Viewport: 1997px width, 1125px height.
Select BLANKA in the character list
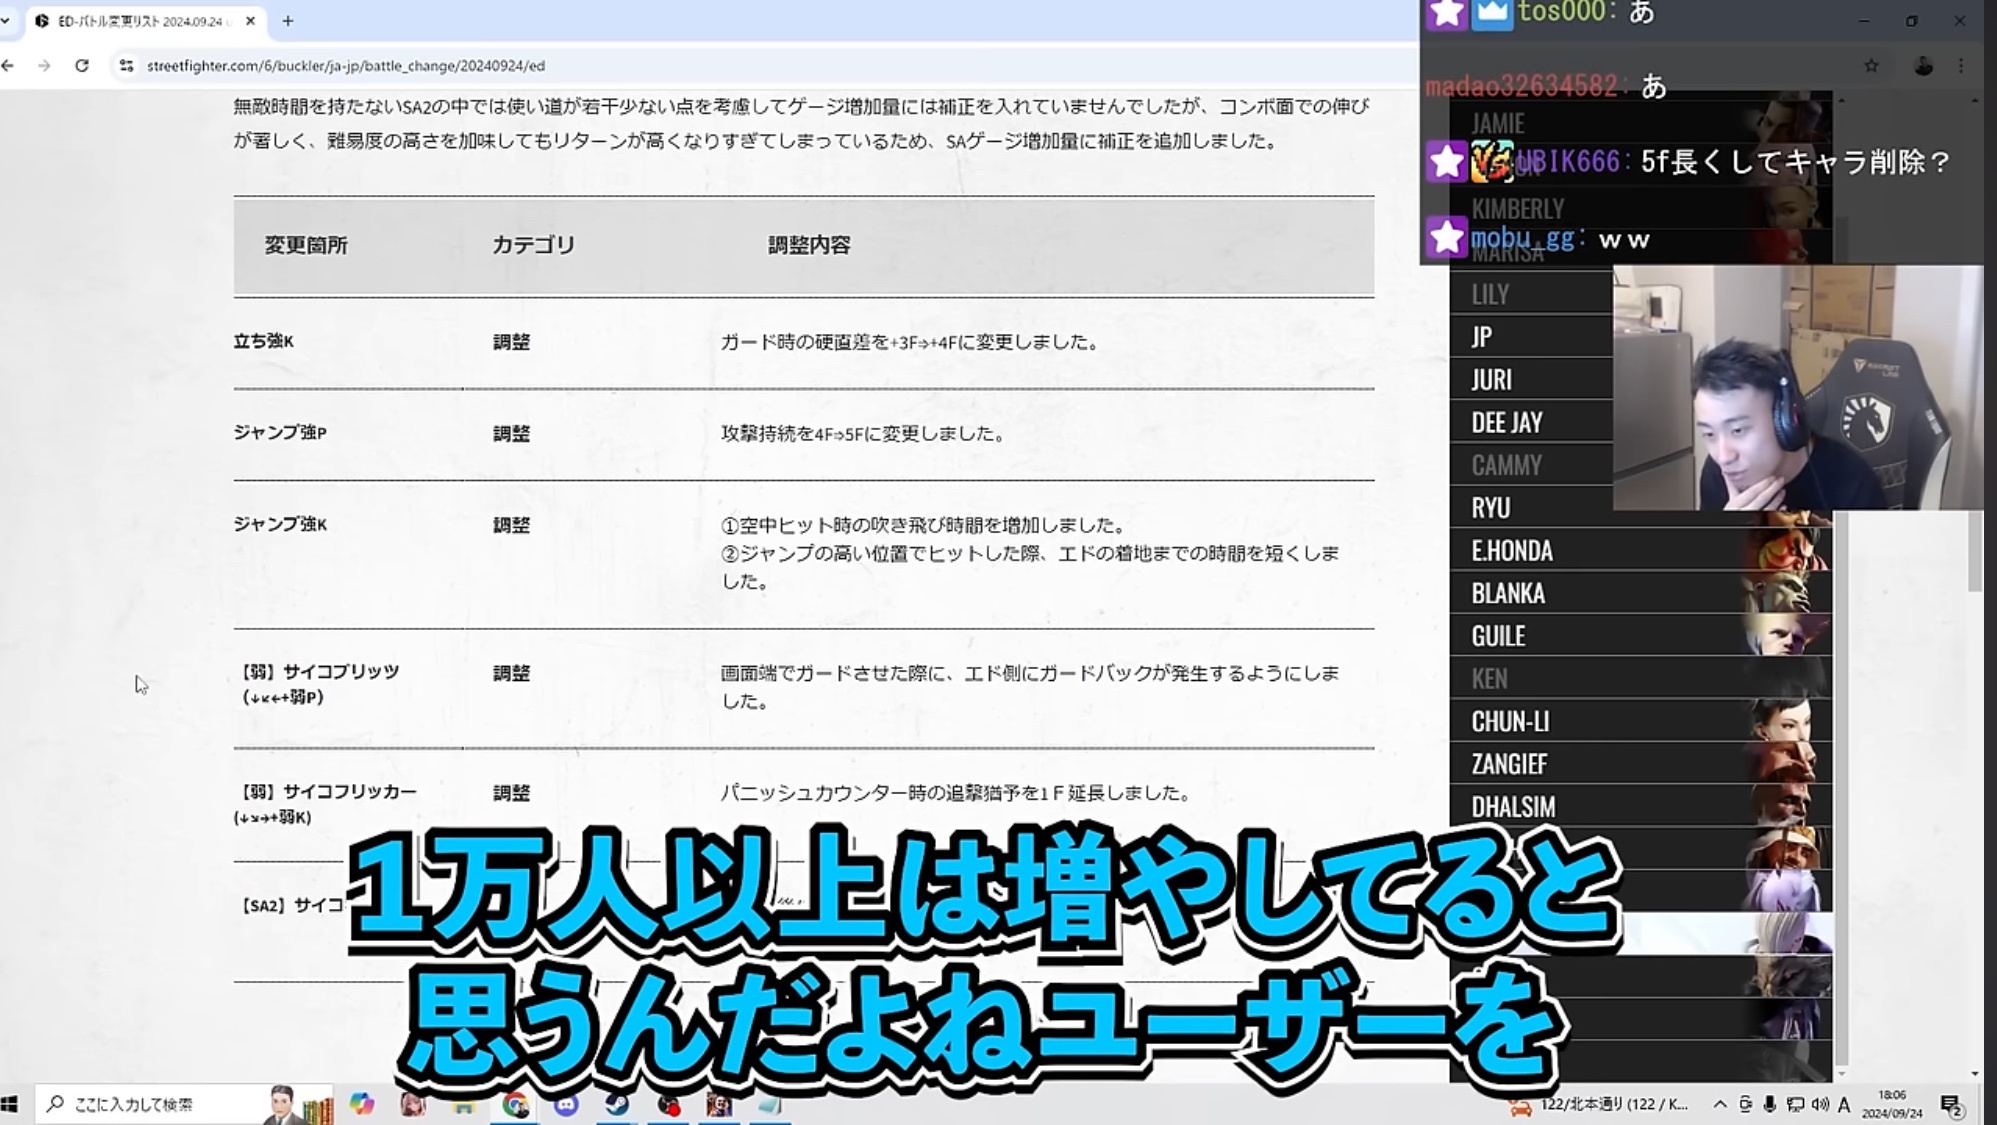[x=1640, y=594]
